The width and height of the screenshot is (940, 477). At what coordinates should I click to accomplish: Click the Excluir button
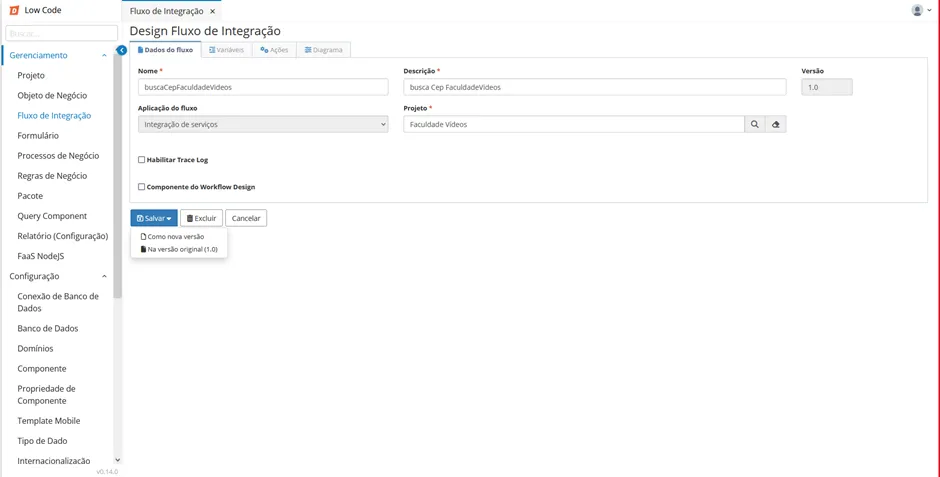click(201, 218)
